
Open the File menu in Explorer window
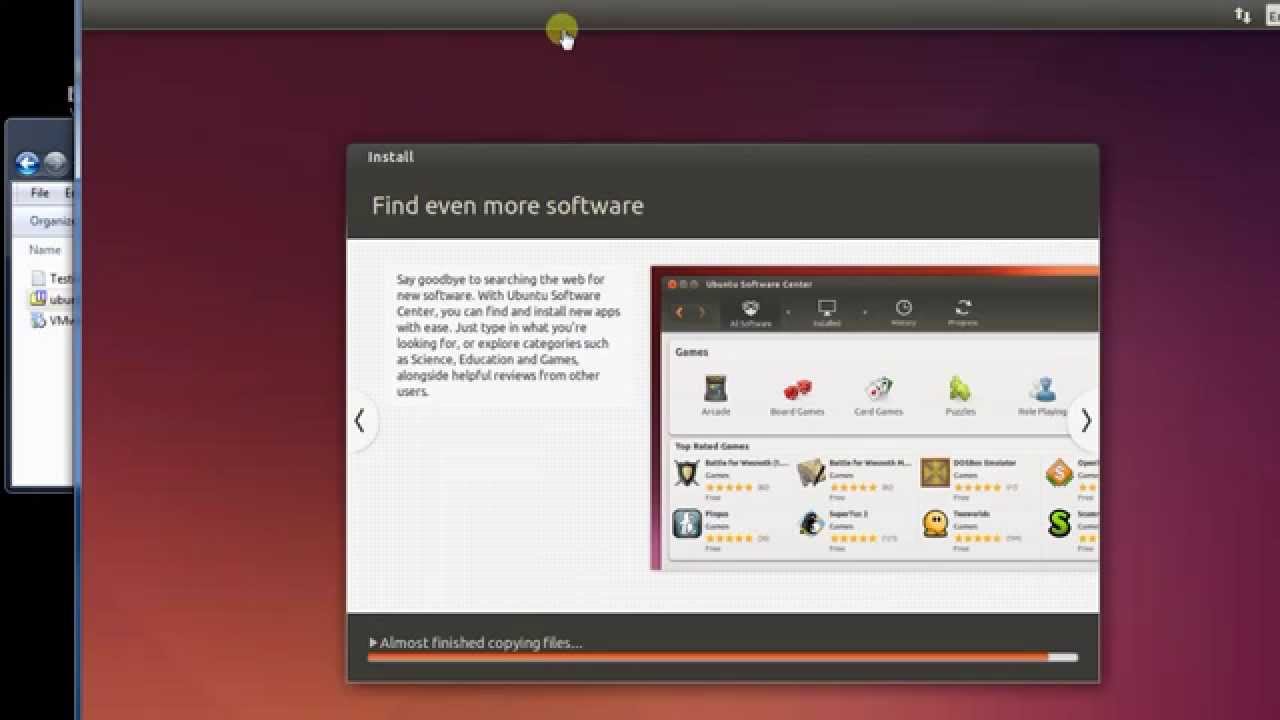point(40,193)
